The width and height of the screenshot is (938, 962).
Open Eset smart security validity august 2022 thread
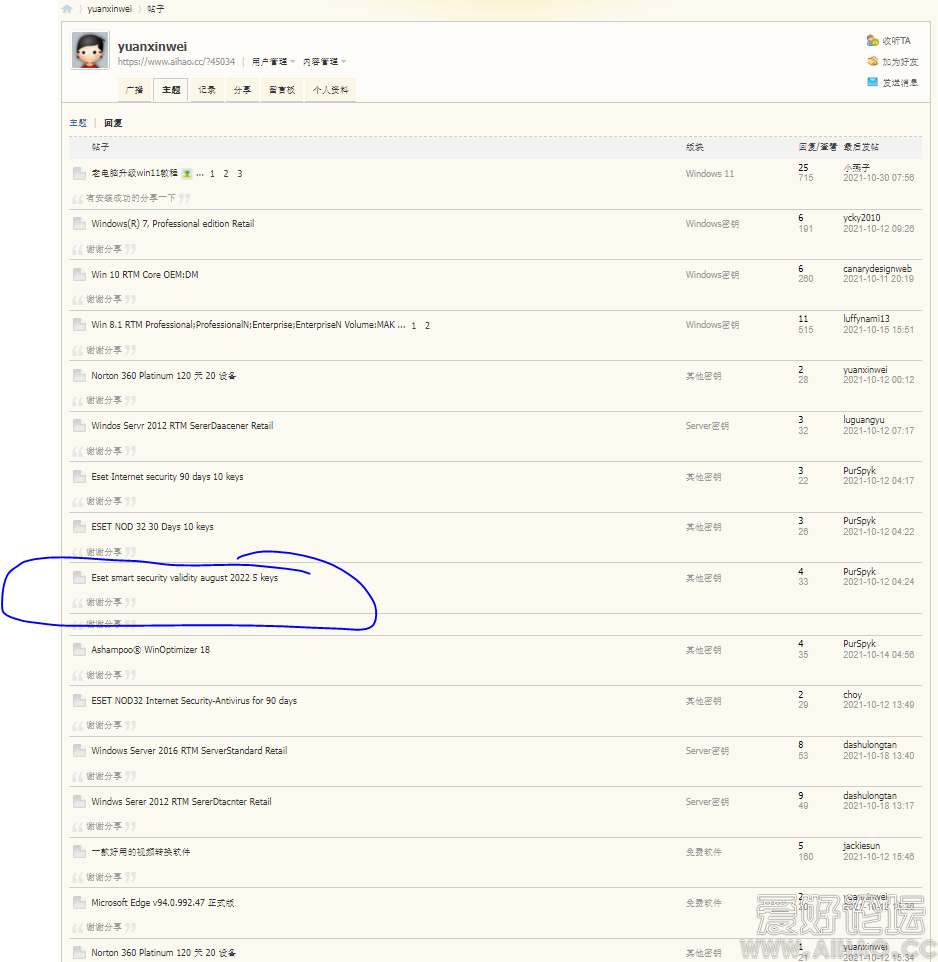pyautogui.click(x=184, y=578)
